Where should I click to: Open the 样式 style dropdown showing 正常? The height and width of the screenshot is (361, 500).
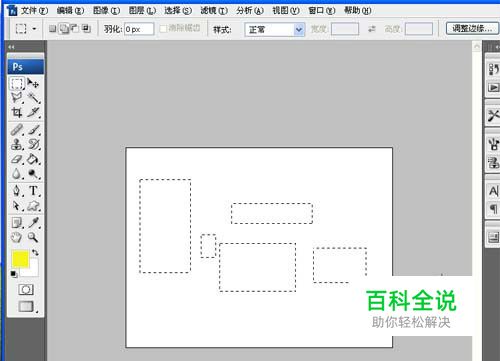275,30
